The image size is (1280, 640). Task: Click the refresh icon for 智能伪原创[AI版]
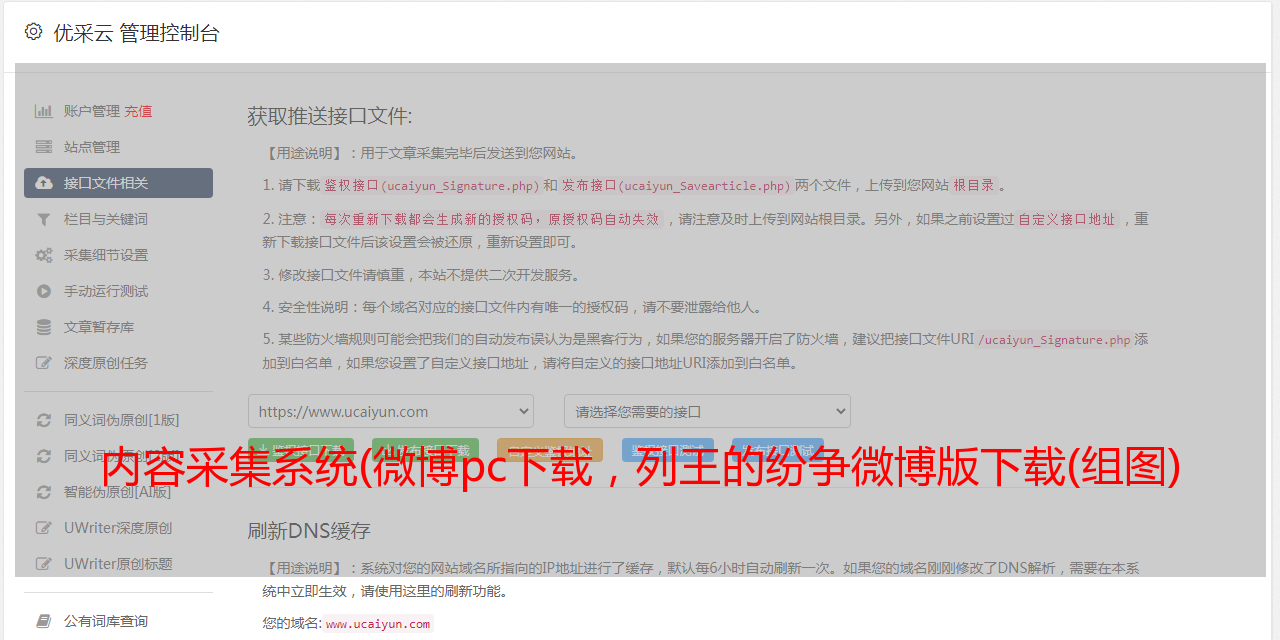pyautogui.click(x=44, y=492)
